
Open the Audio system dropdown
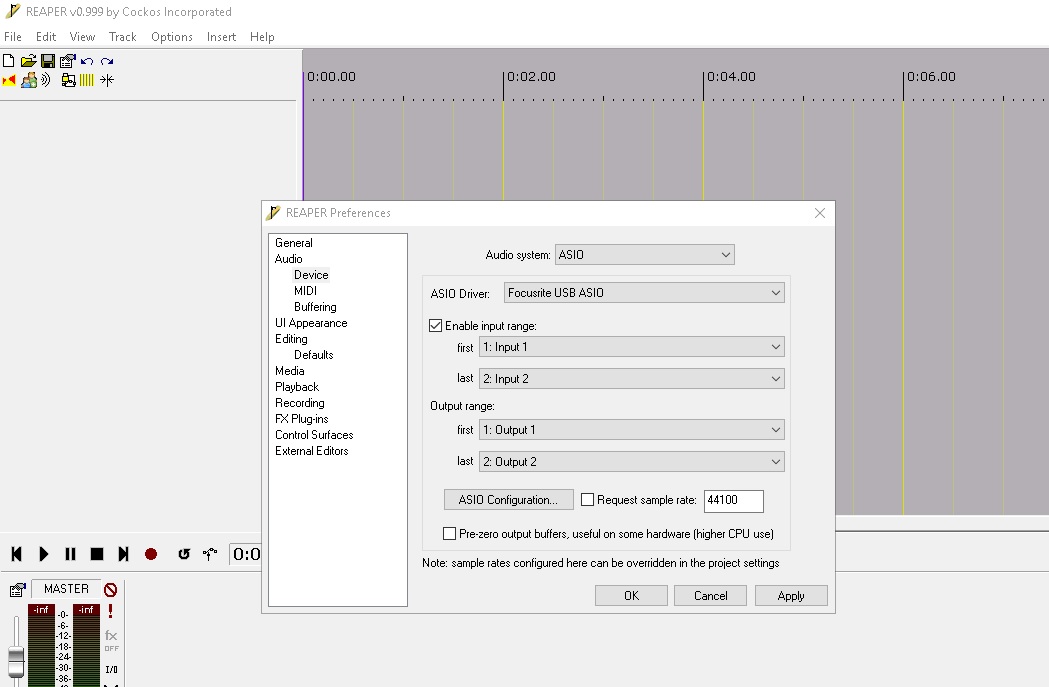(644, 255)
